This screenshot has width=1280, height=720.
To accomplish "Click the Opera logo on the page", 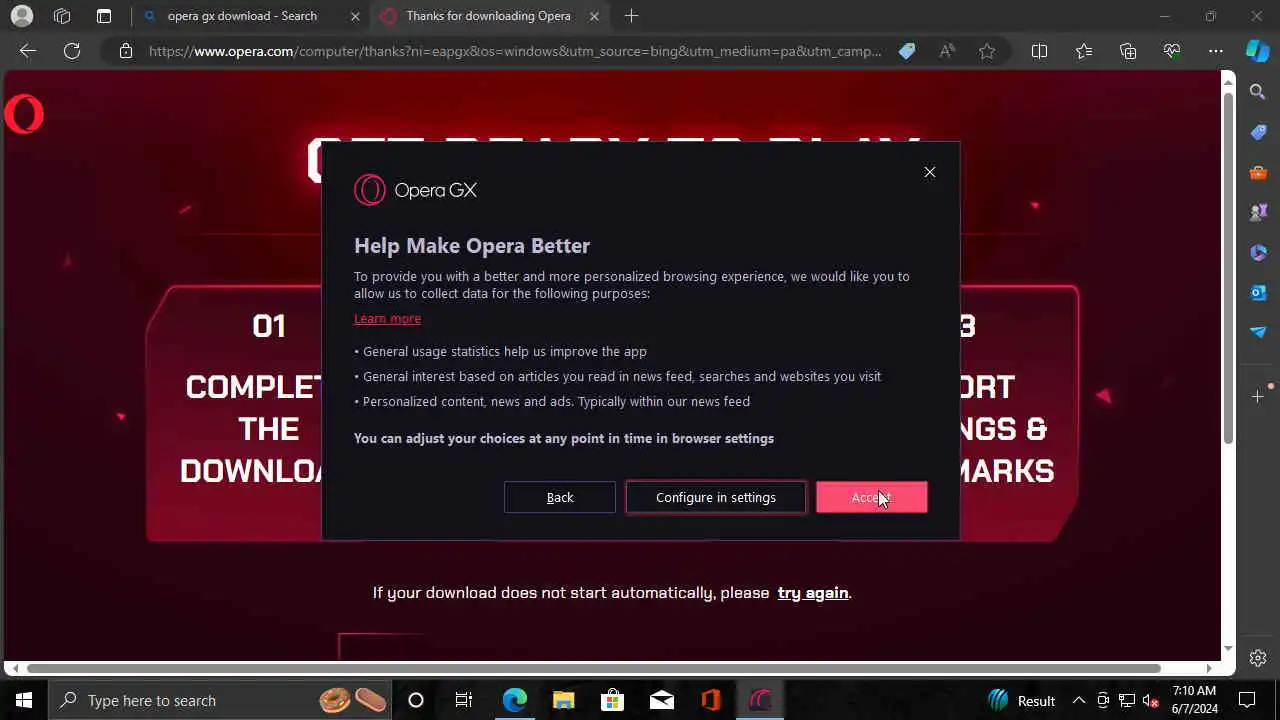I will [x=24, y=115].
